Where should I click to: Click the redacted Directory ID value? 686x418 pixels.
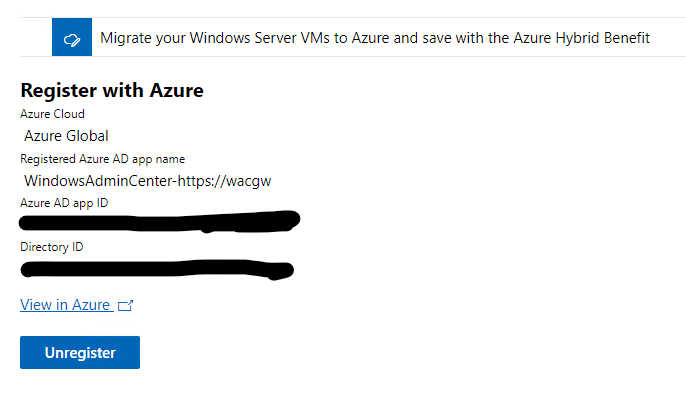(x=157, y=268)
